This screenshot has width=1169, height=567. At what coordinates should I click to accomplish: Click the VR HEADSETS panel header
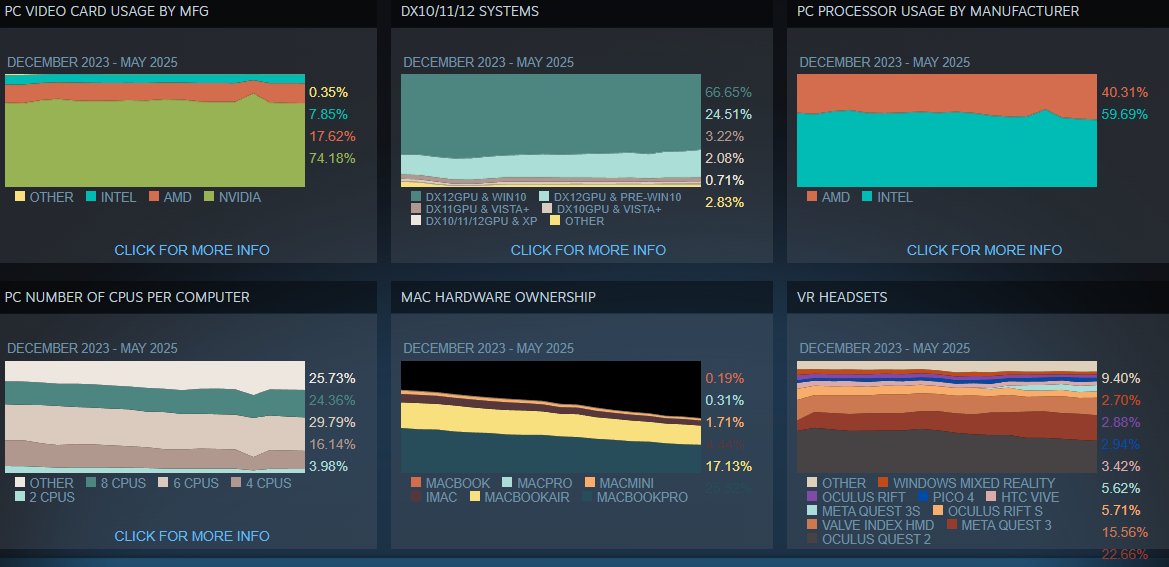(x=842, y=297)
